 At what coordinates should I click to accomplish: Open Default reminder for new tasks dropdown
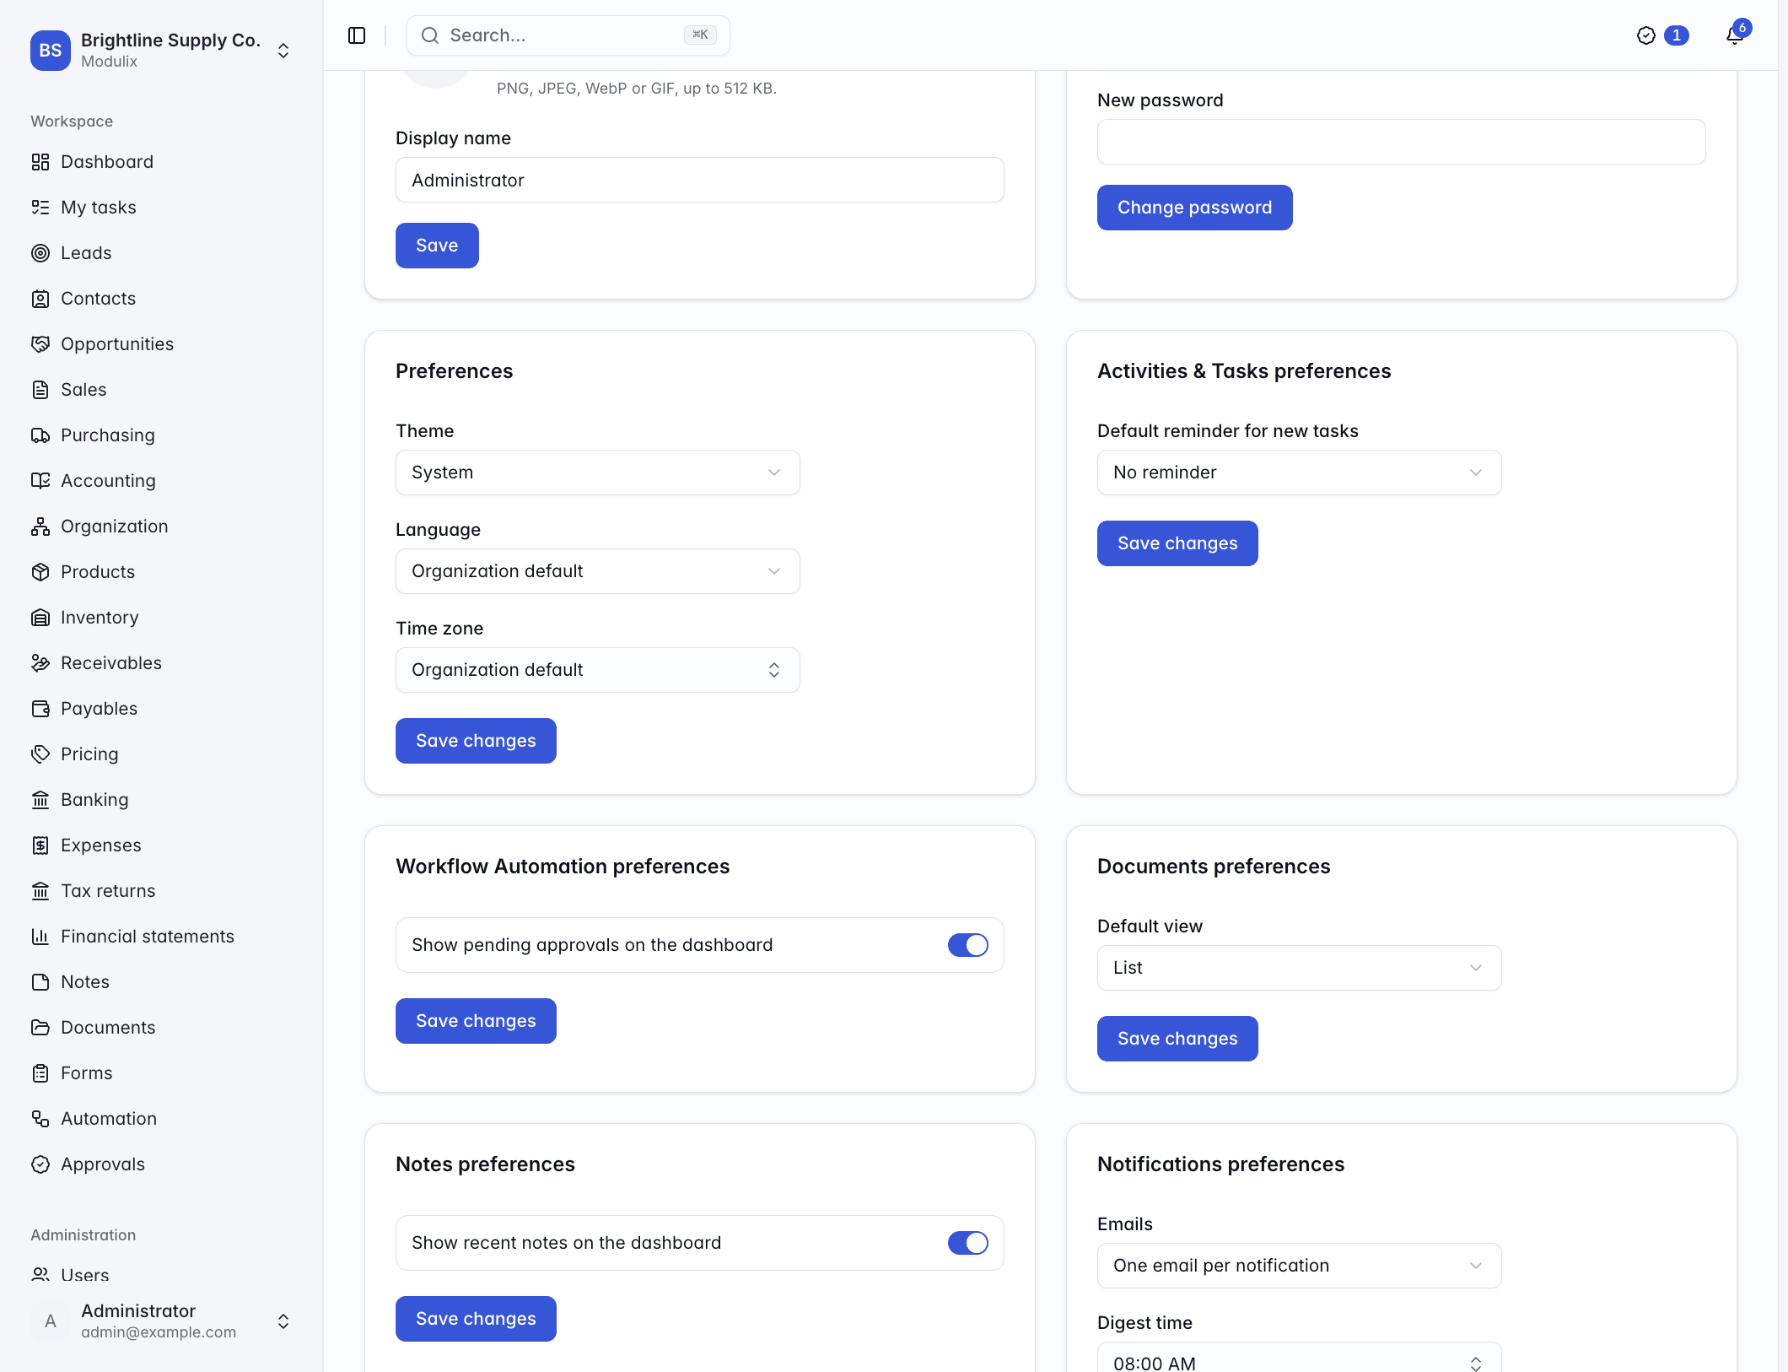[x=1299, y=472]
